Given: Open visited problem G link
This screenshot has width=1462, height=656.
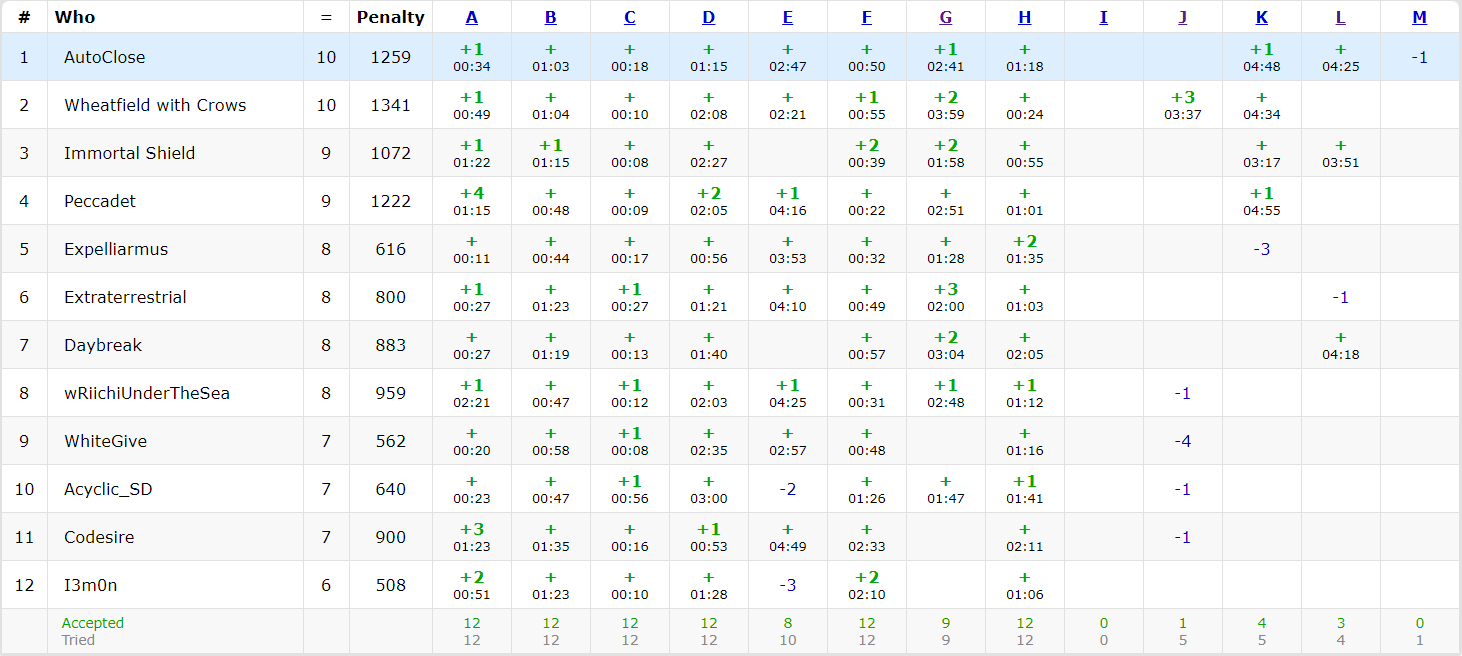Looking at the screenshot, I should click(x=945, y=17).
